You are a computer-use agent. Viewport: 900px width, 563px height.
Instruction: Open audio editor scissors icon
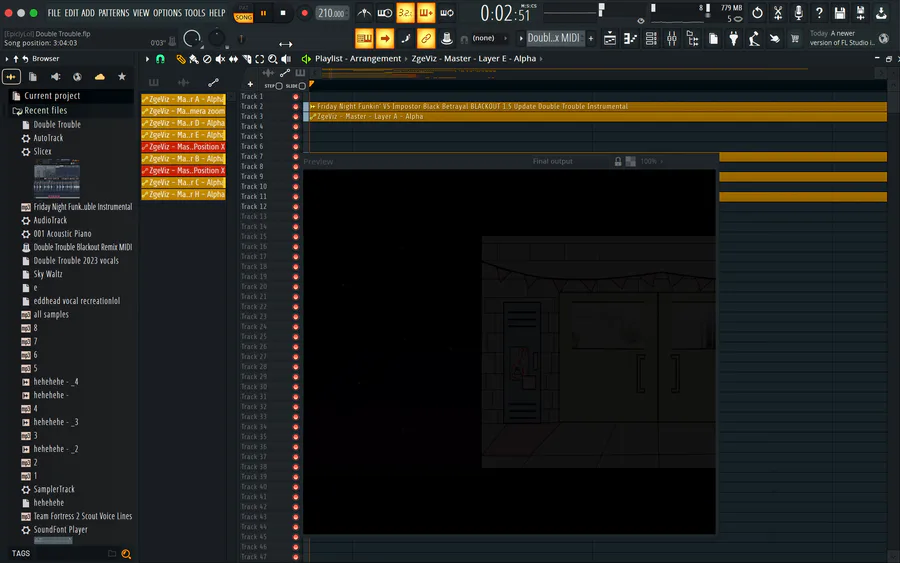coord(778,13)
